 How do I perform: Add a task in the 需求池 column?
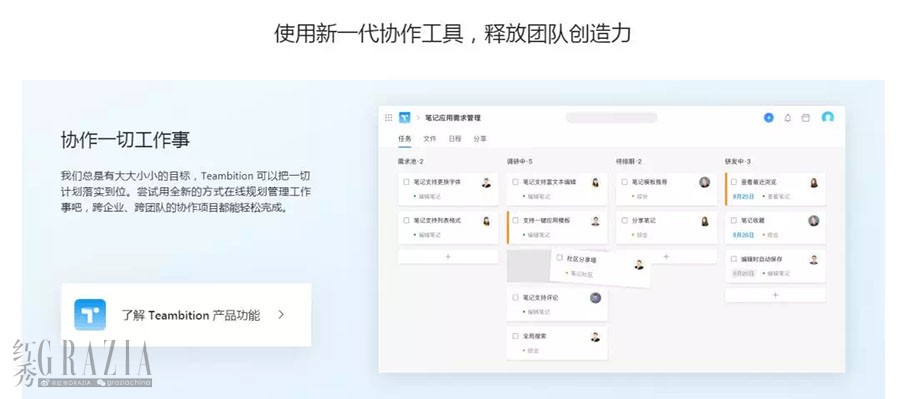(448, 257)
